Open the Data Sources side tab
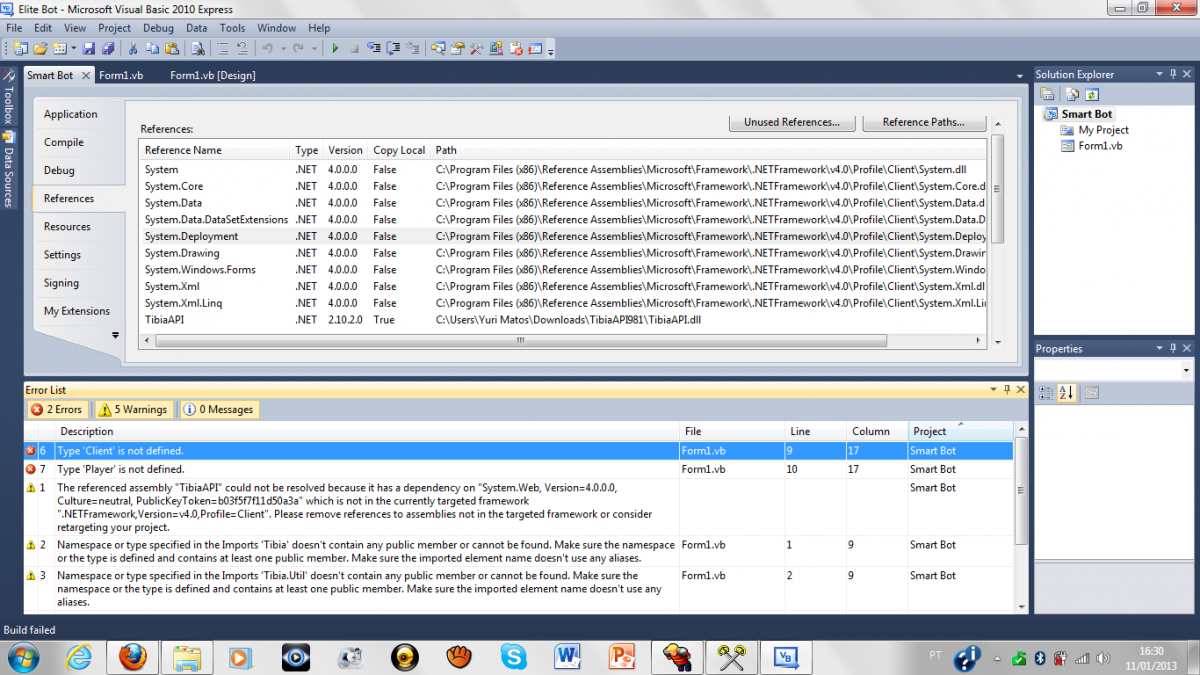This screenshot has height=675, width=1200. point(9,170)
